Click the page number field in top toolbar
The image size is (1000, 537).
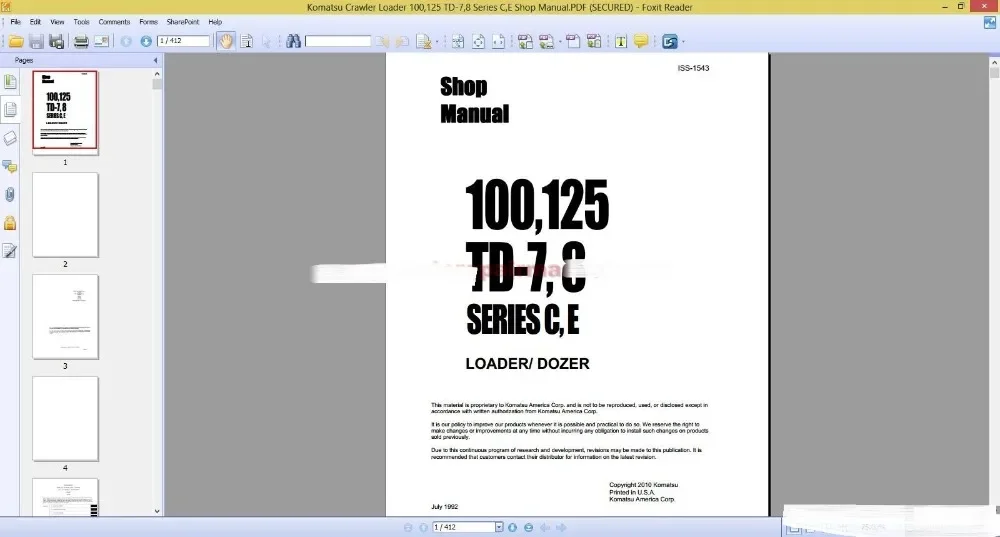click(184, 41)
